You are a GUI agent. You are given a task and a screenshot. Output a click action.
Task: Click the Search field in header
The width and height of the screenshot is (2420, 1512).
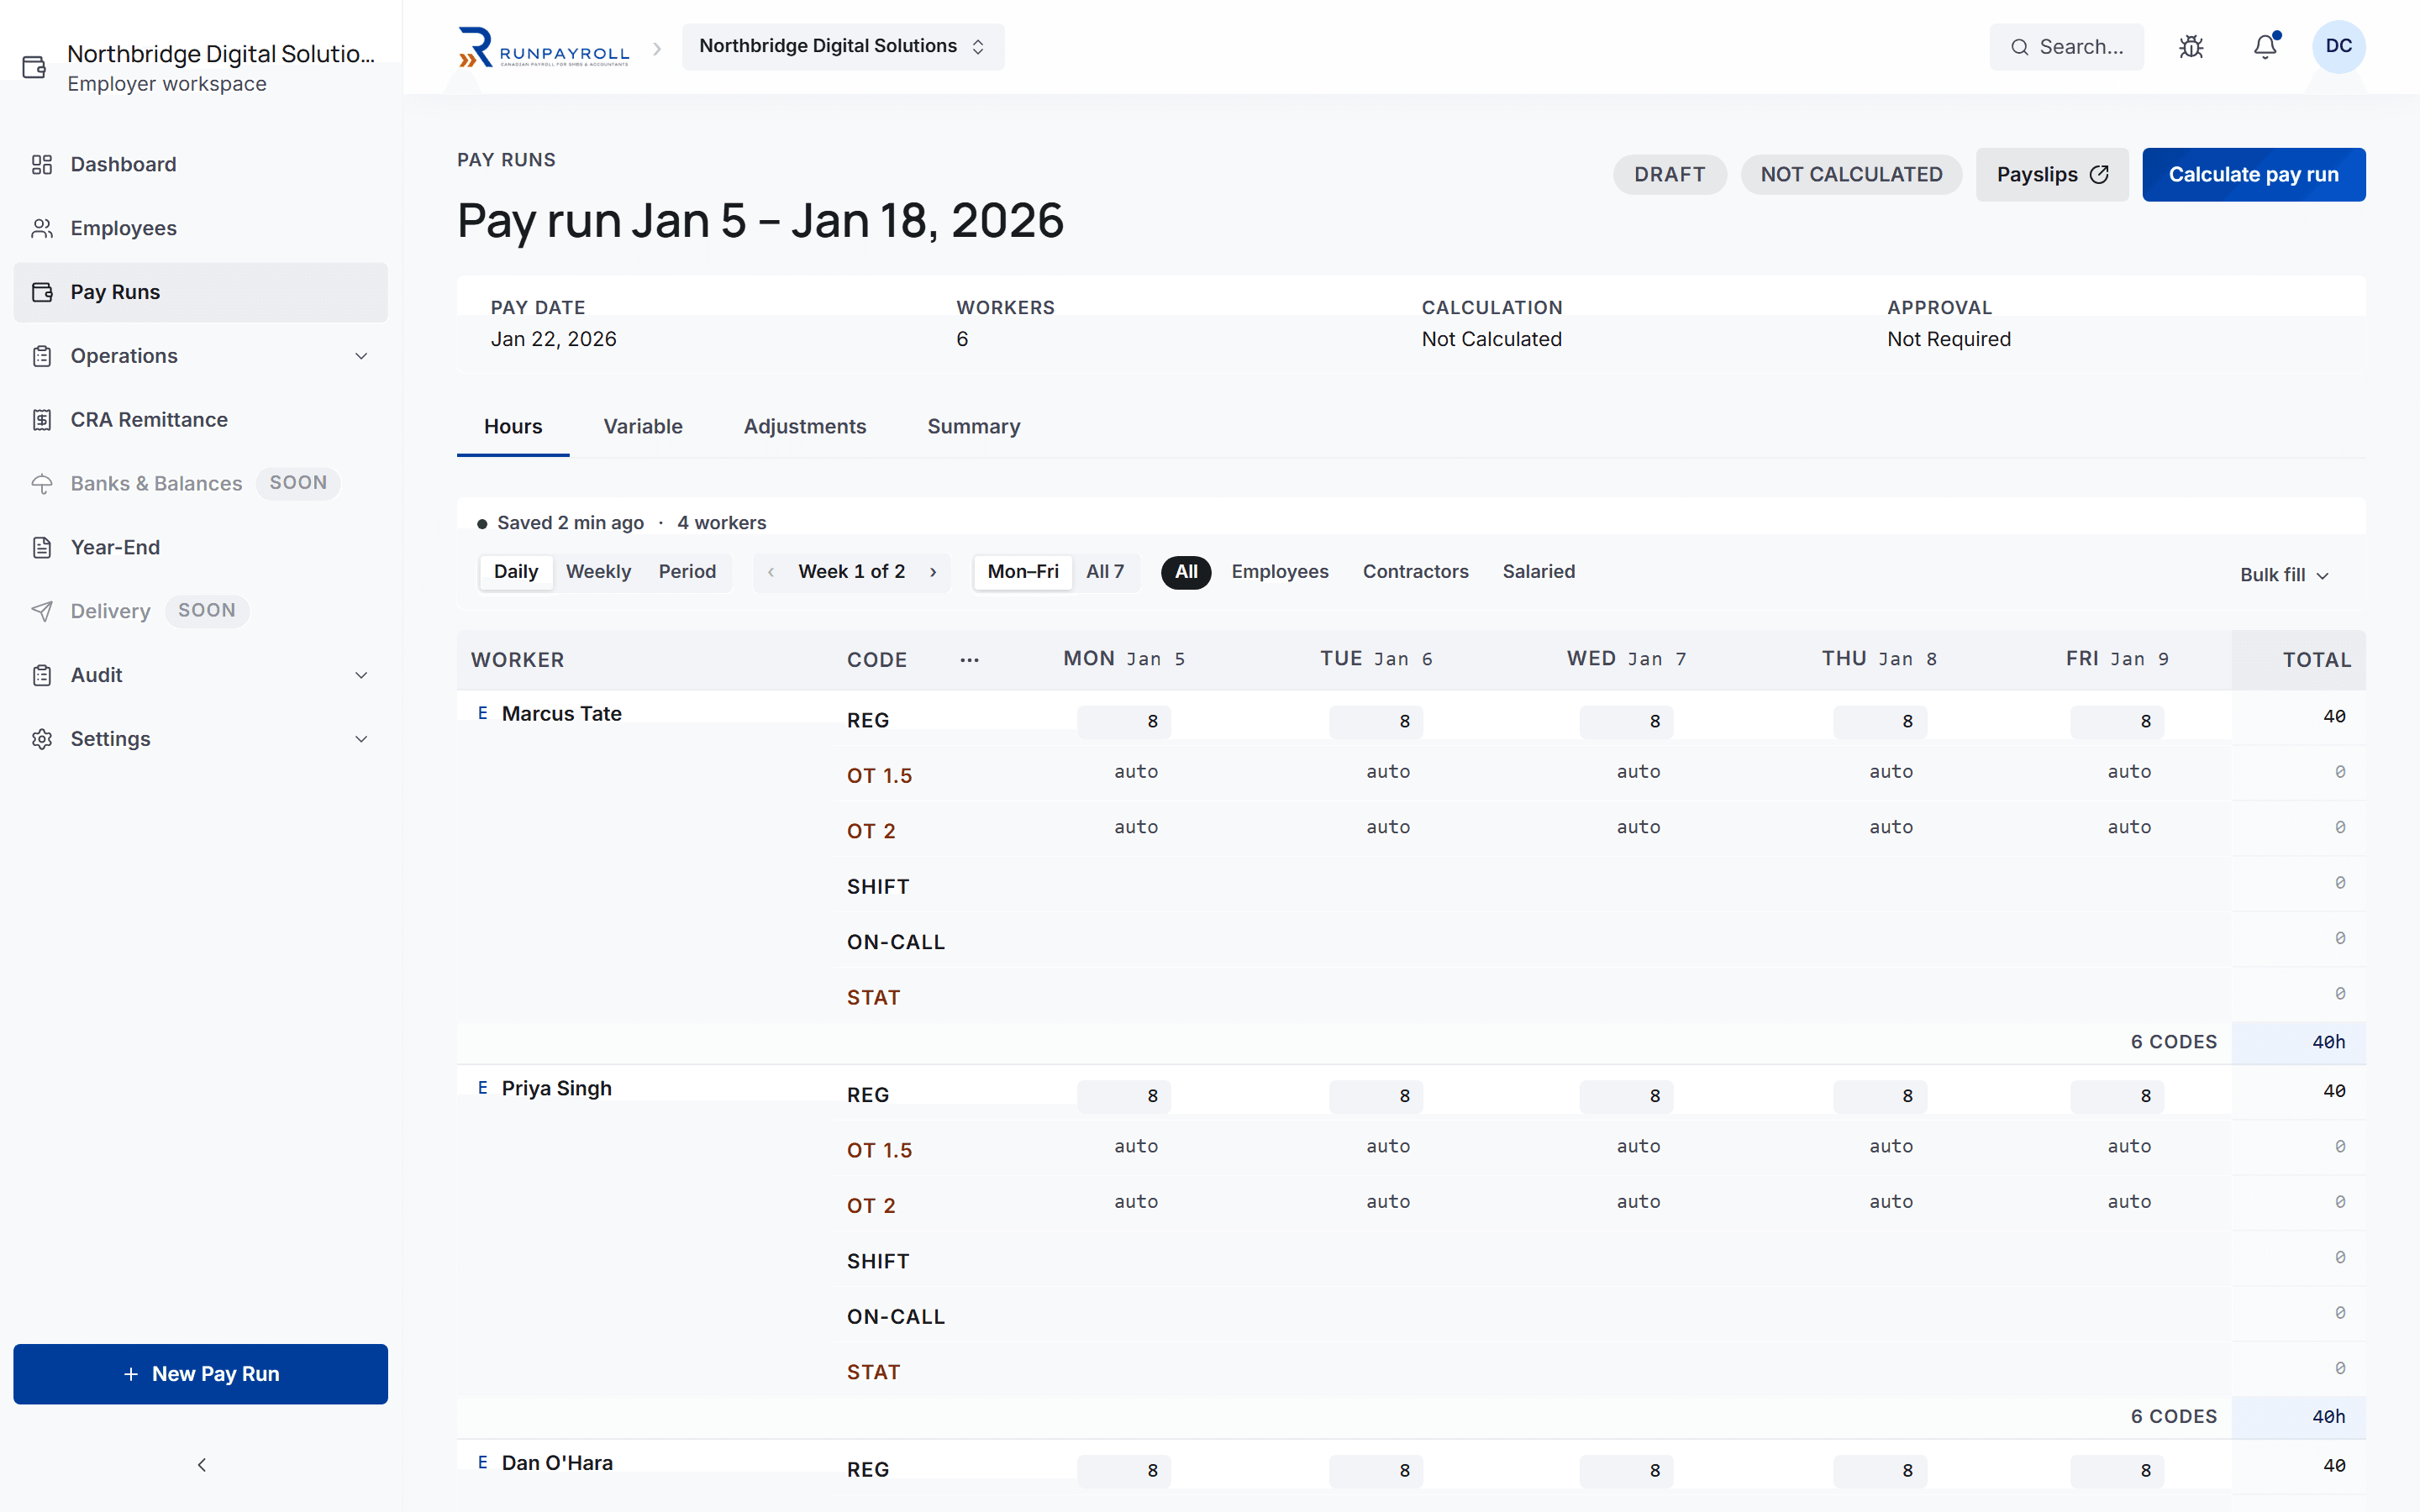tap(2066, 47)
